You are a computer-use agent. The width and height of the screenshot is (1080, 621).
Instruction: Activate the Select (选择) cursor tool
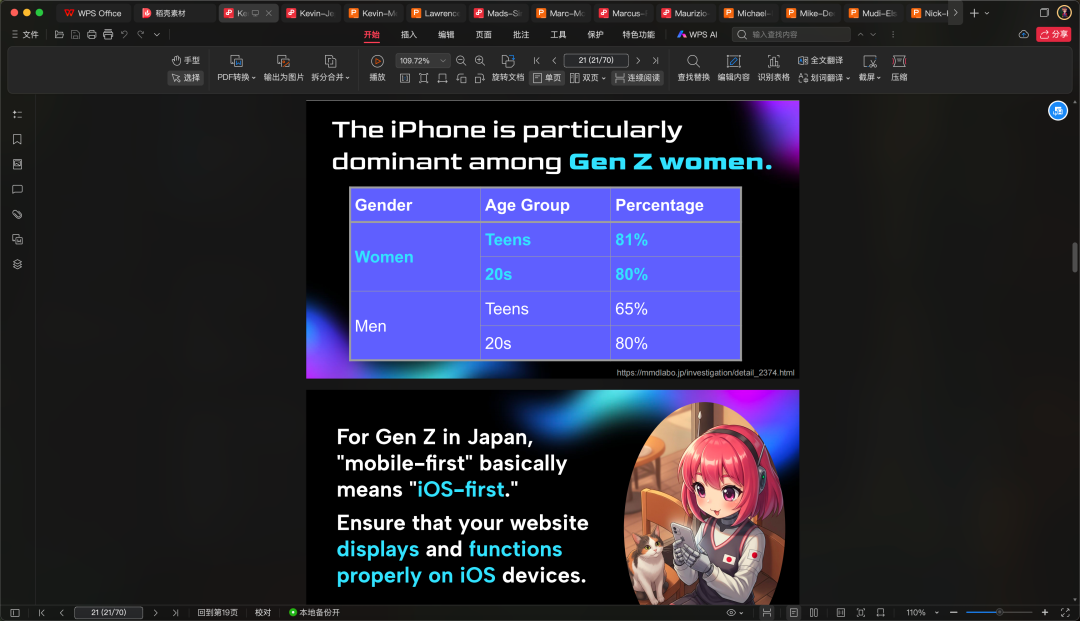click(x=185, y=78)
